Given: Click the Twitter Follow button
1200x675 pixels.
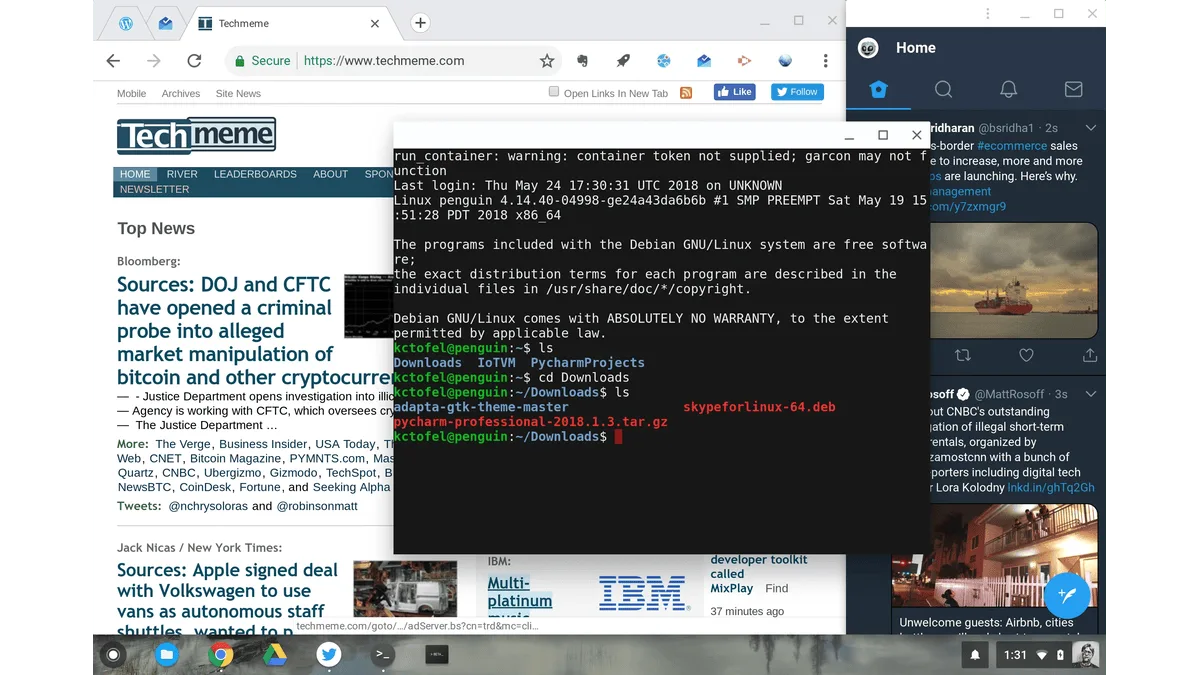Looking at the screenshot, I should pos(796,92).
